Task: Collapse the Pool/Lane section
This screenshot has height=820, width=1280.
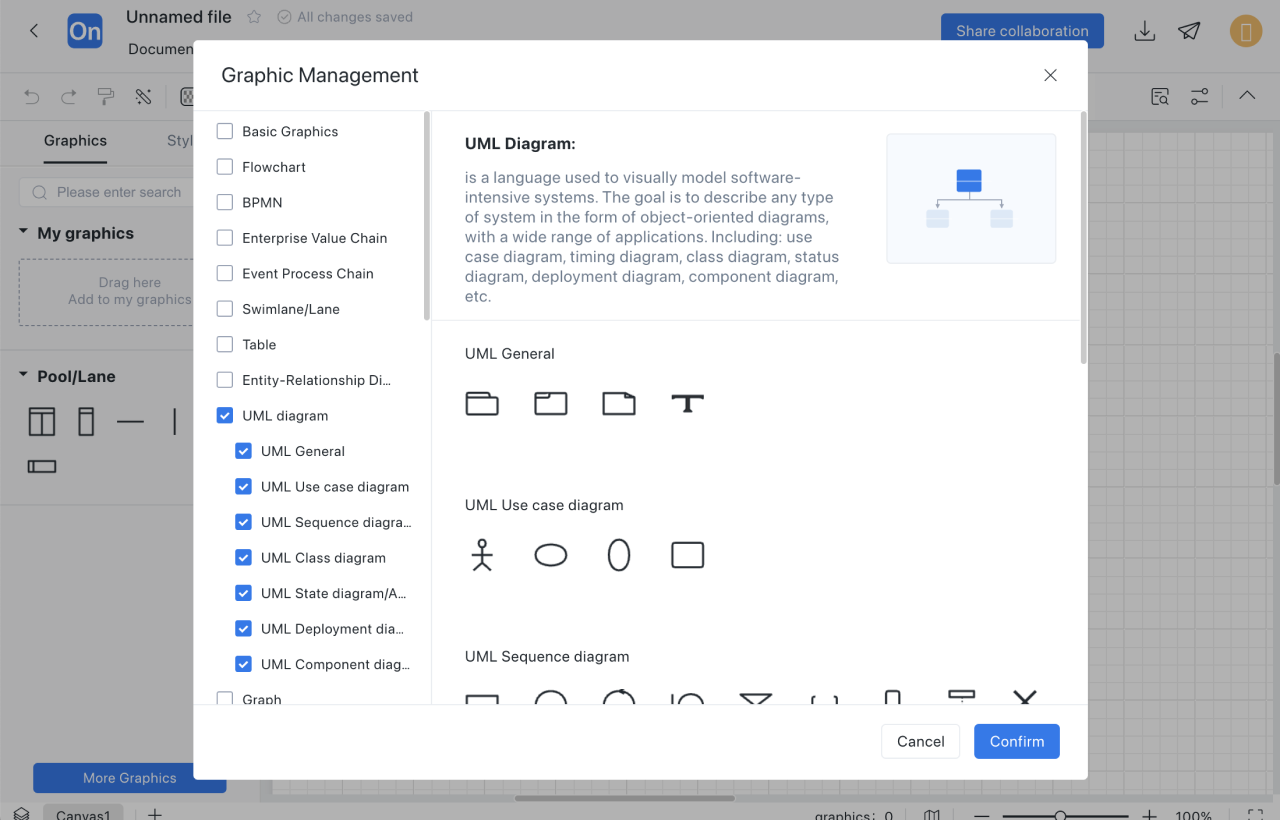Action: tap(23, 376)
